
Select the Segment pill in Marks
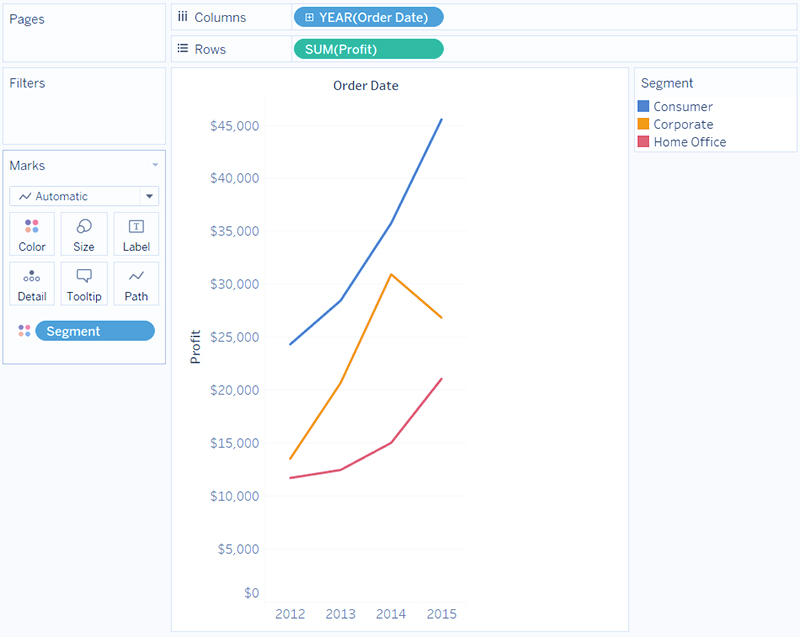95,331
